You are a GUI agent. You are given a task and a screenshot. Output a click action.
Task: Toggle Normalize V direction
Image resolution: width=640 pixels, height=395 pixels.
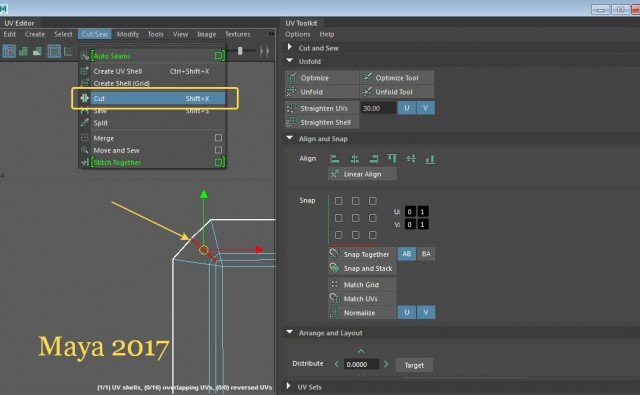click(426, 312)
